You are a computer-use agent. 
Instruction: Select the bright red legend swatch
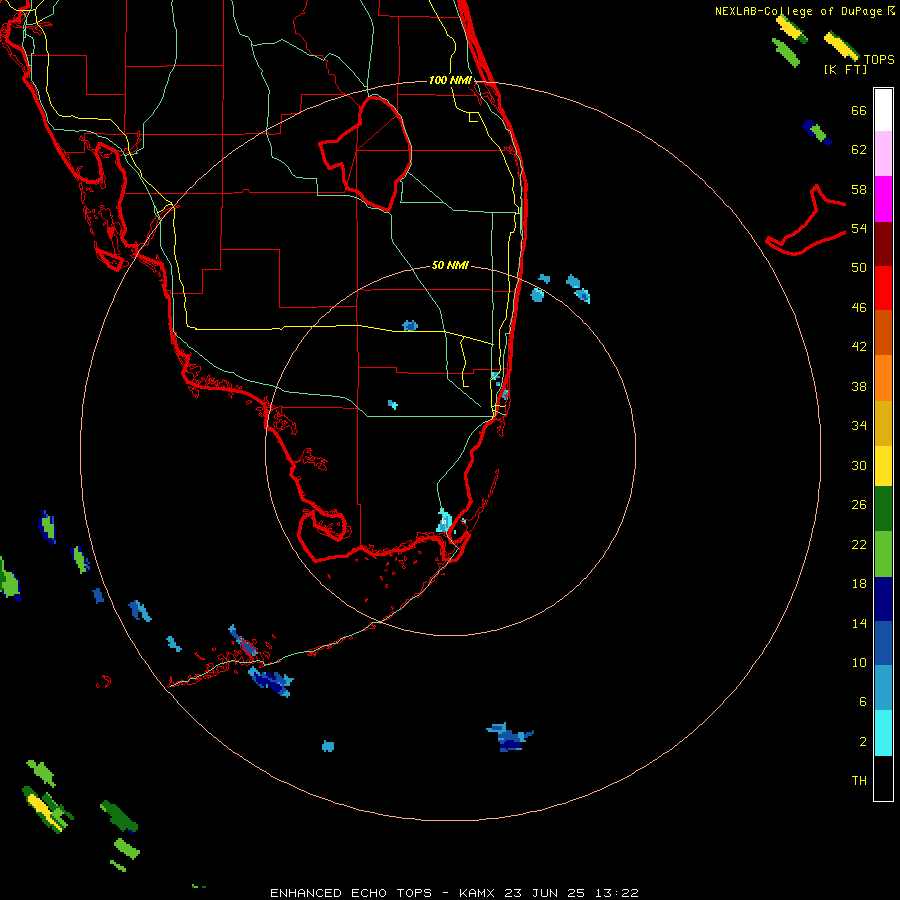(x=883, y=288)
